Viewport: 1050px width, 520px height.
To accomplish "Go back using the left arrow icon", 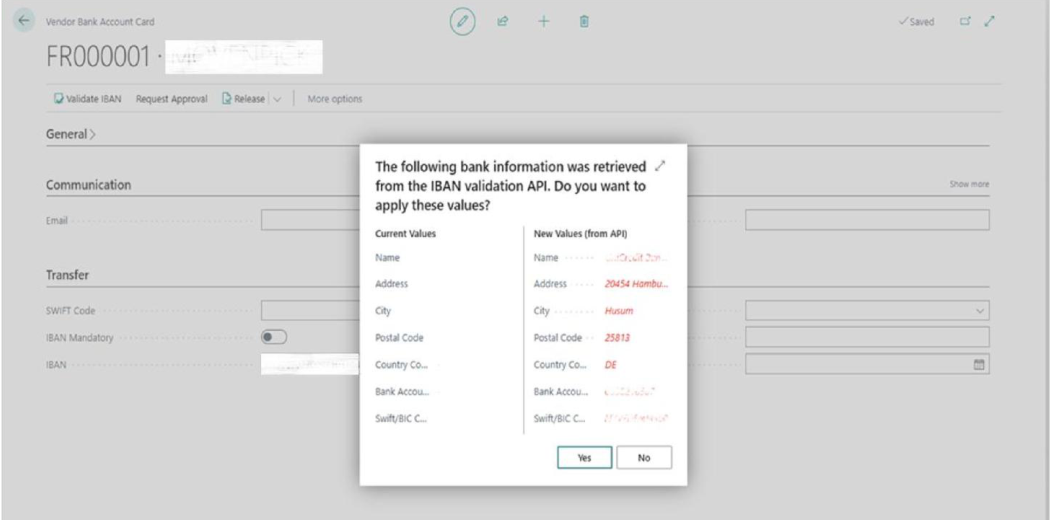I will (x=24, y=21).
